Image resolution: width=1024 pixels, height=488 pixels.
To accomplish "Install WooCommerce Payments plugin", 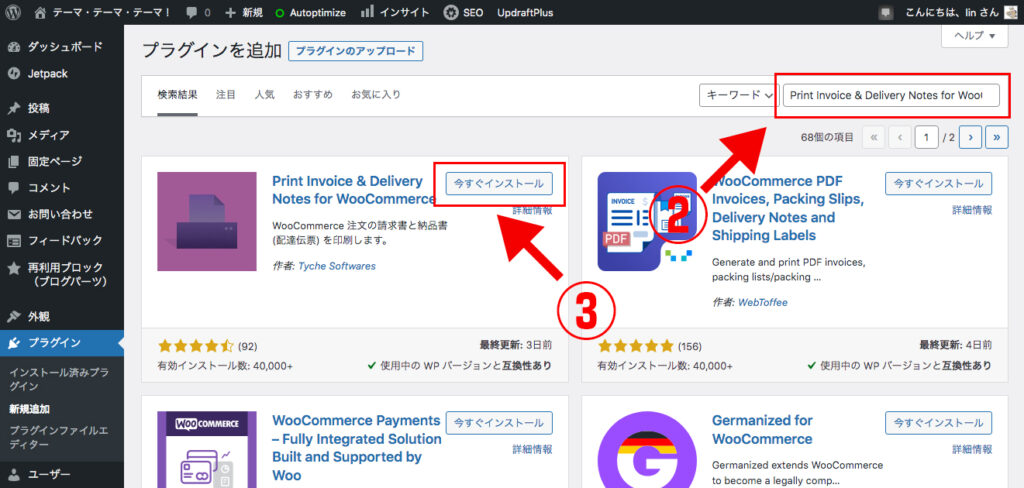I will point(499,423).
